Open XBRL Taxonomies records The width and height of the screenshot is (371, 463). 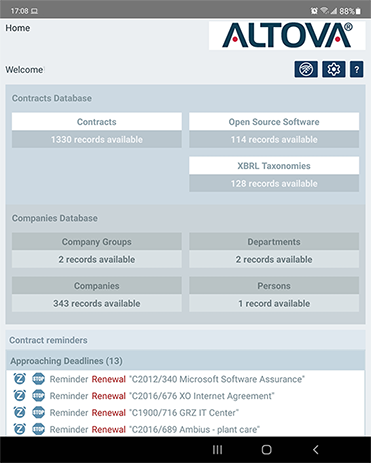274,165
